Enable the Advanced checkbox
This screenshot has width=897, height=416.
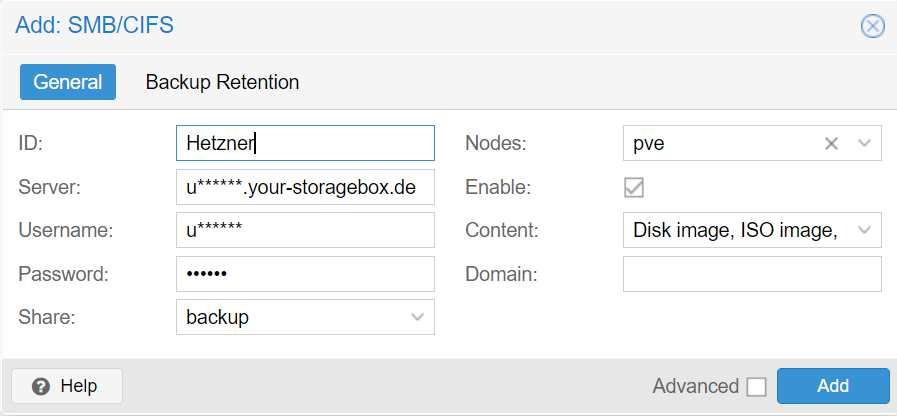click(756, 387)
